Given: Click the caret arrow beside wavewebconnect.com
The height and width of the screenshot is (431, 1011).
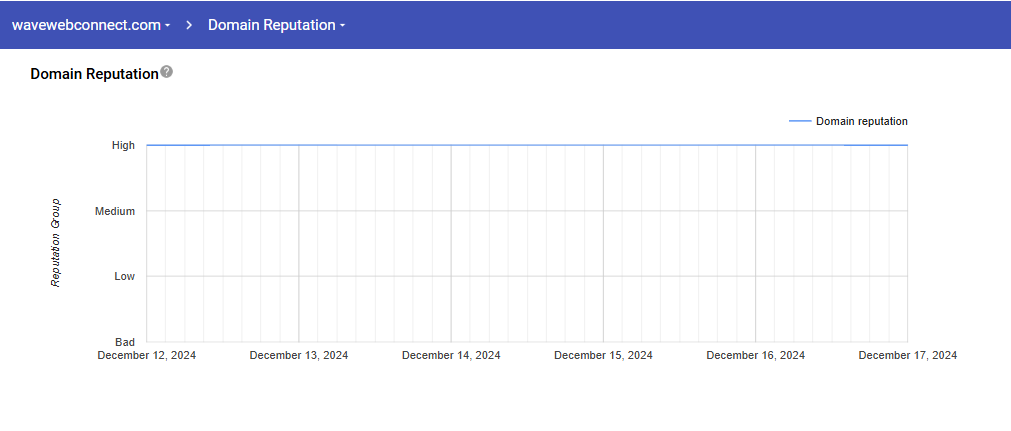Looking at the screenshot, I should (x=167, y=26).
